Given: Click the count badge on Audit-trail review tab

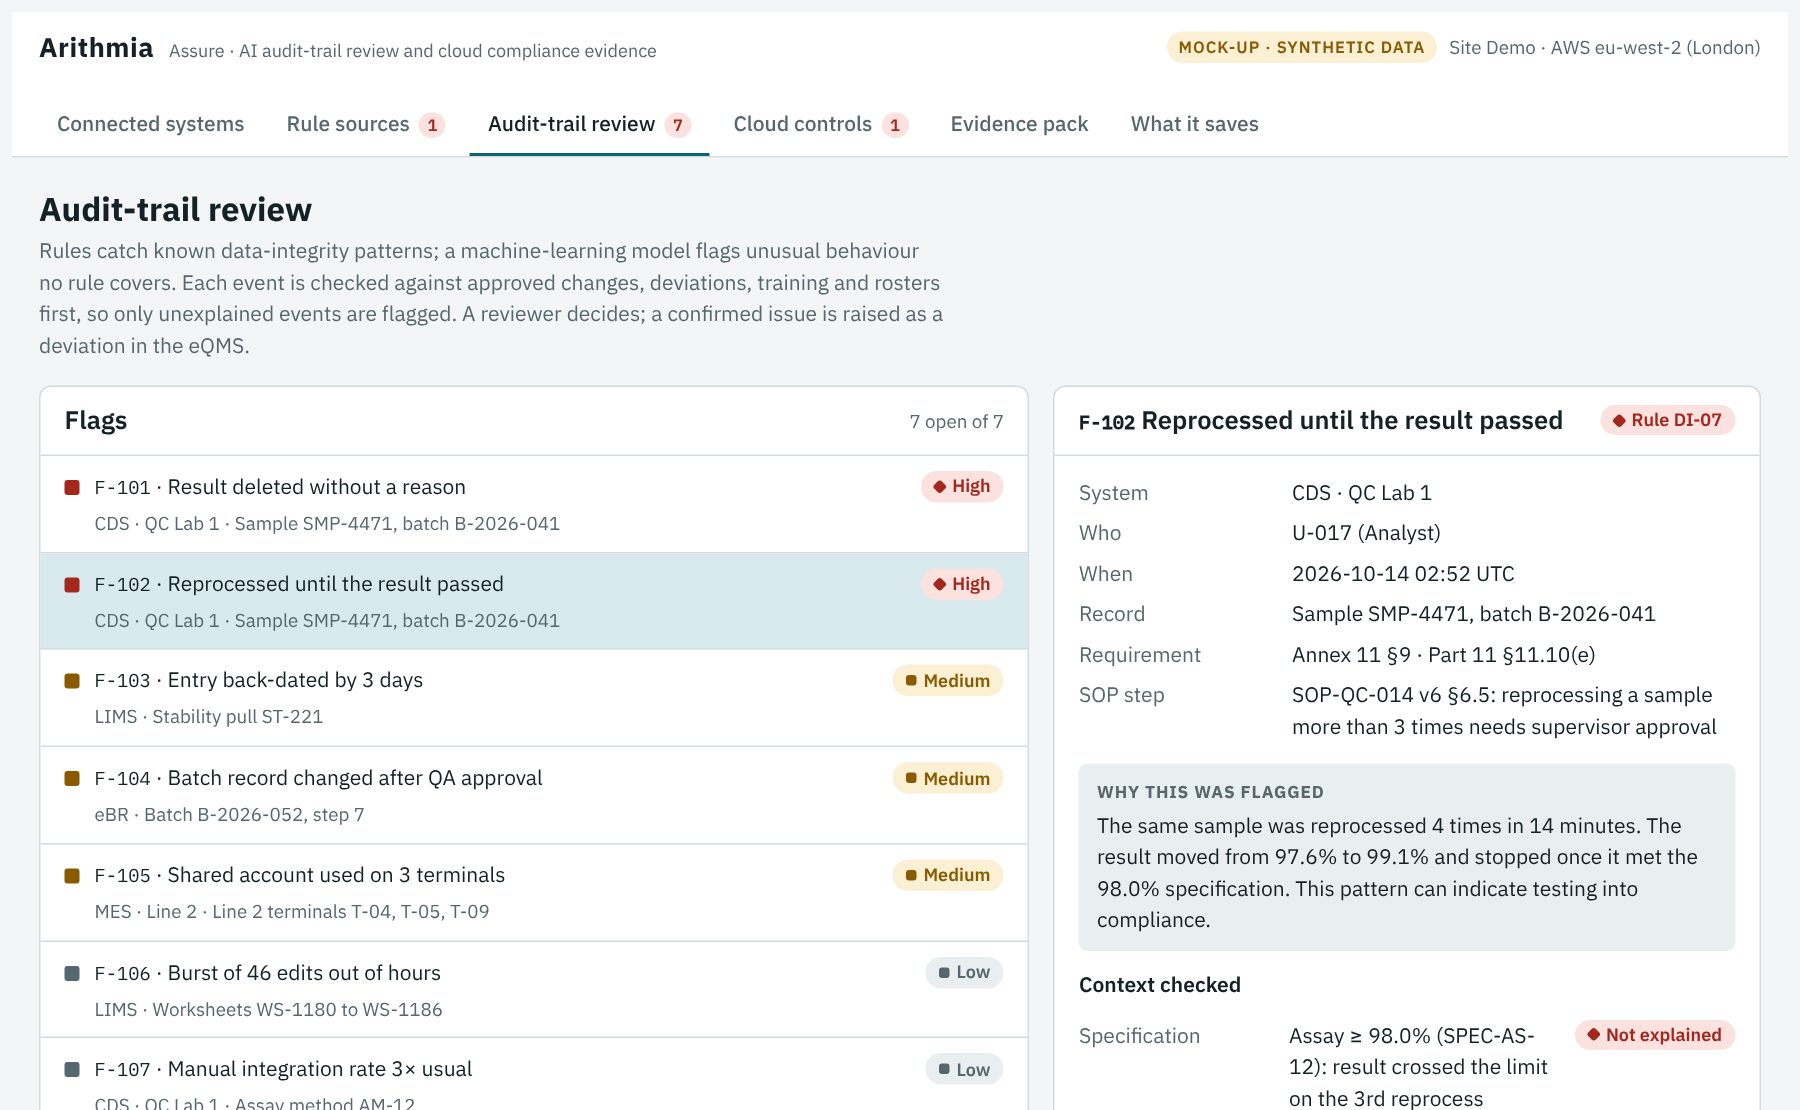Looking at the screenshot, I should (678, 125).
